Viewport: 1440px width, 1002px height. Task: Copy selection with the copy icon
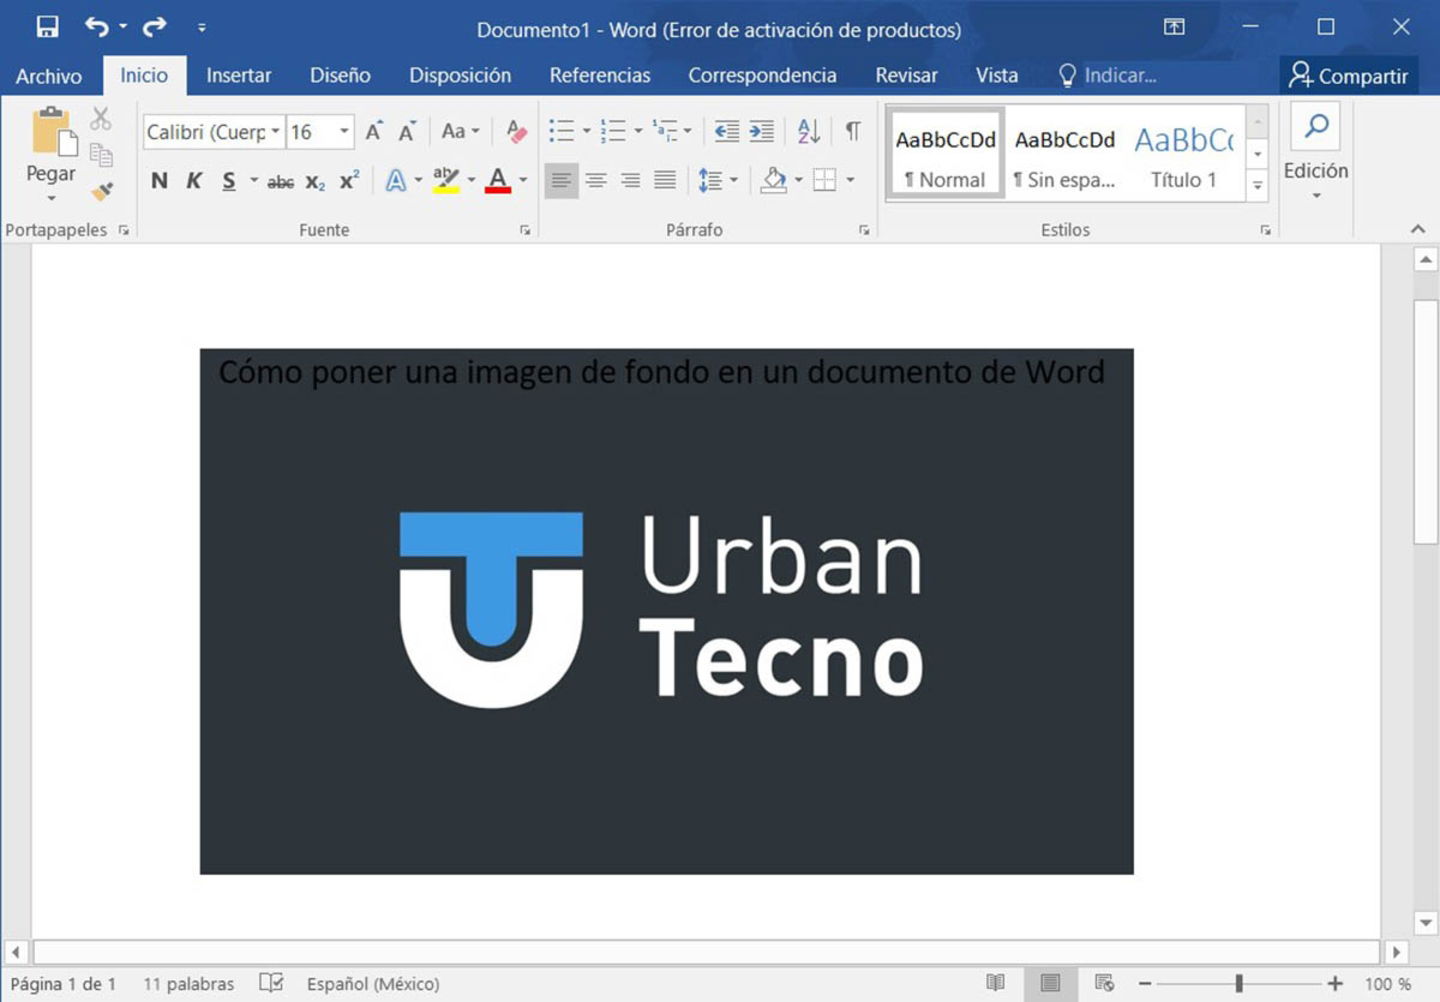[101, 154]
